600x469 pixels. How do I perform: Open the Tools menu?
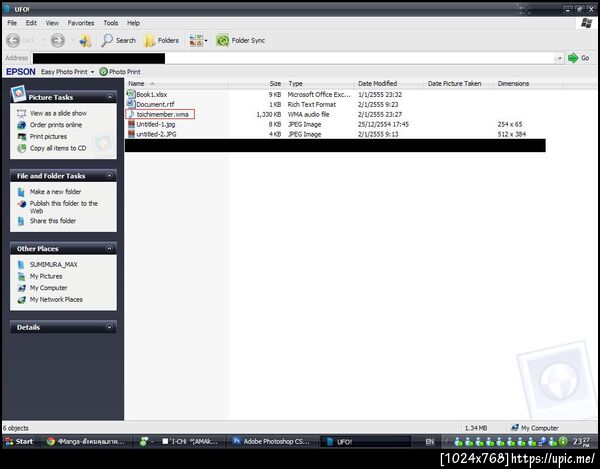click(111, 23)
